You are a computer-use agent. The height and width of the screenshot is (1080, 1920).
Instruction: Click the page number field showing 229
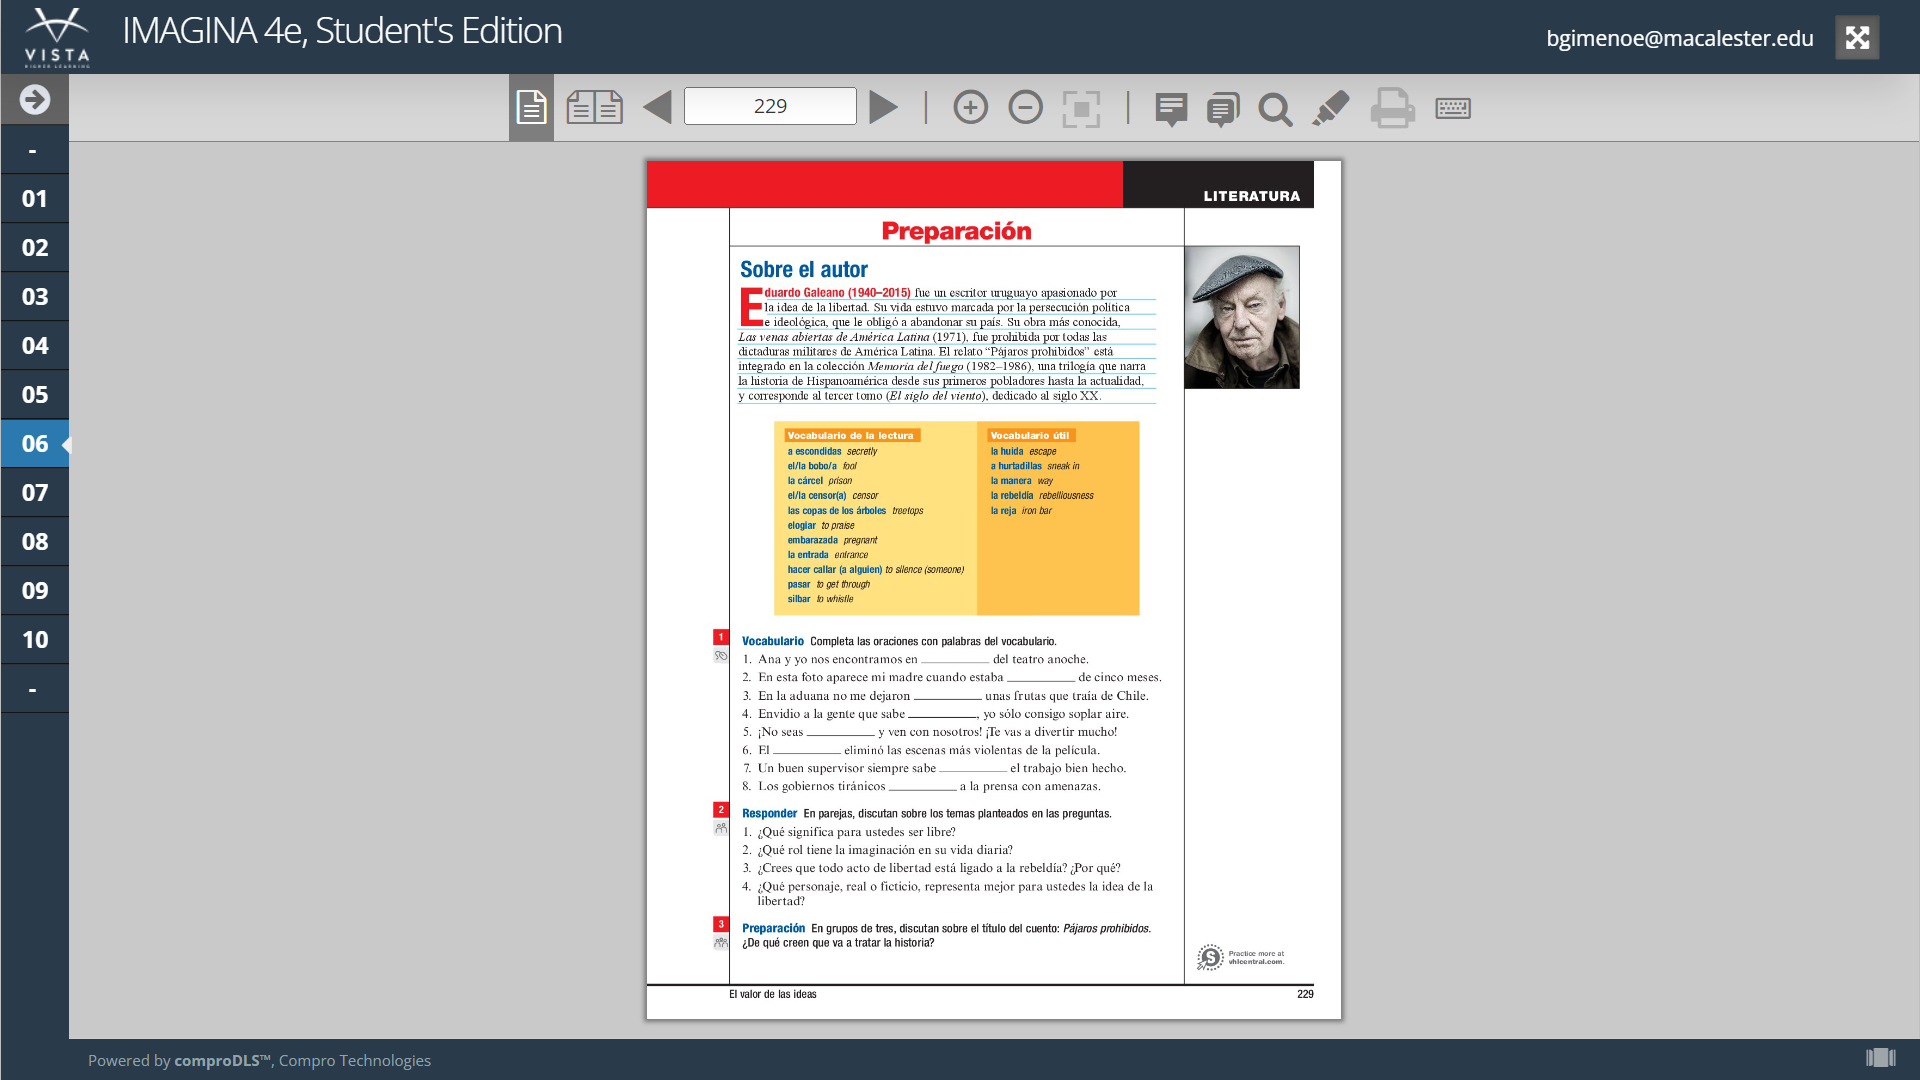tap(770, 106)
